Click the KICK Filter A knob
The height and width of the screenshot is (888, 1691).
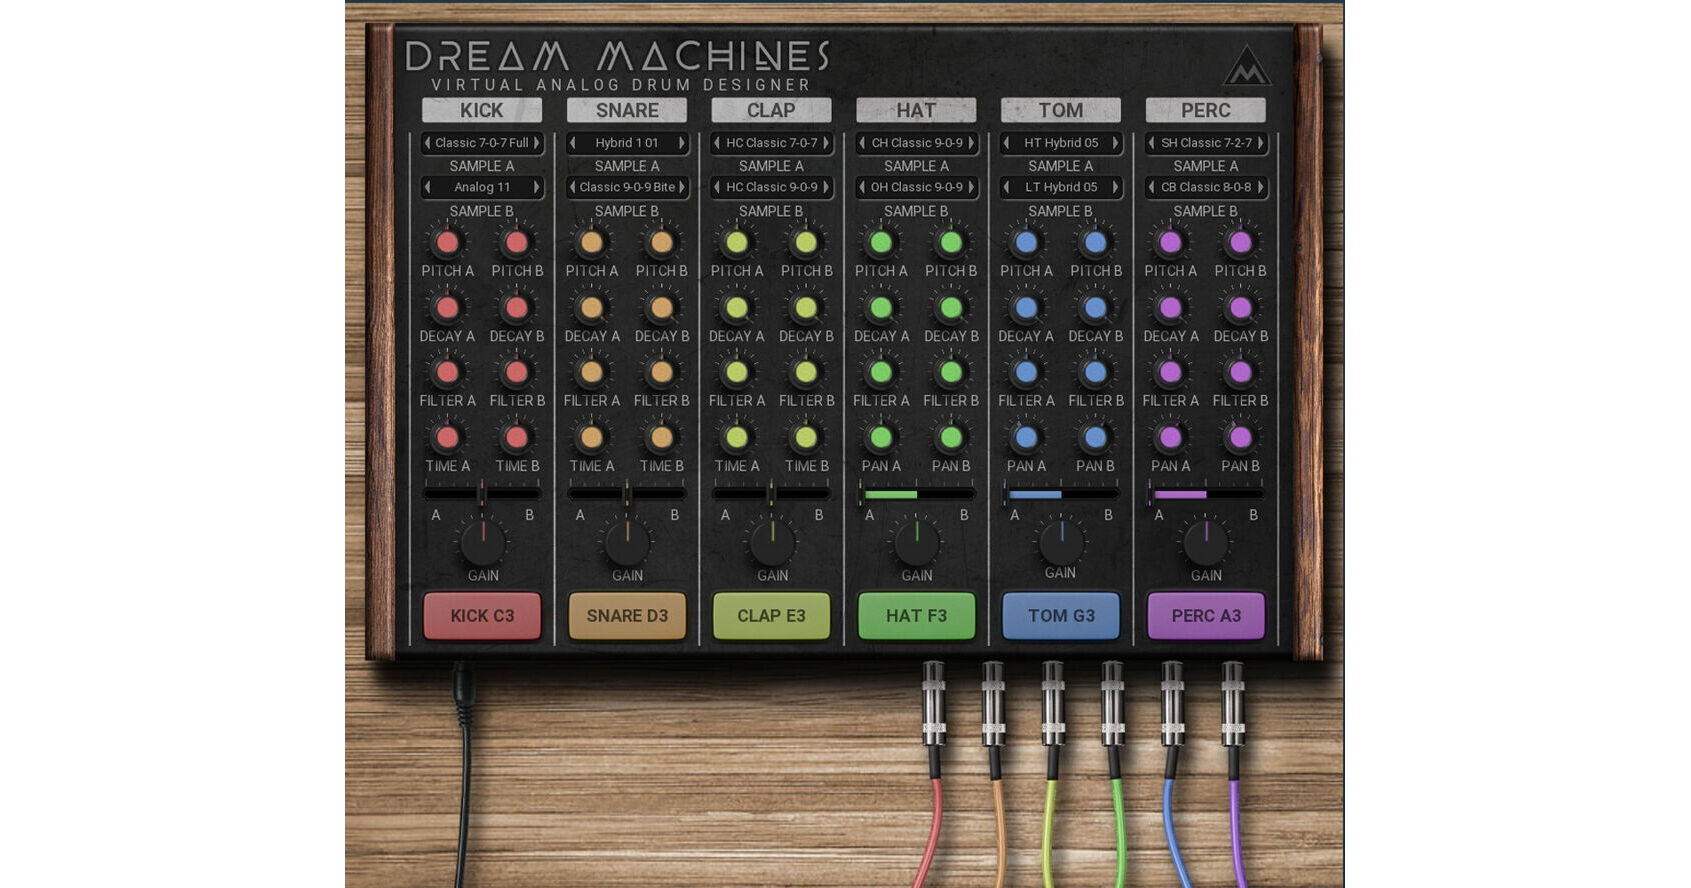[x=447, y=372]
